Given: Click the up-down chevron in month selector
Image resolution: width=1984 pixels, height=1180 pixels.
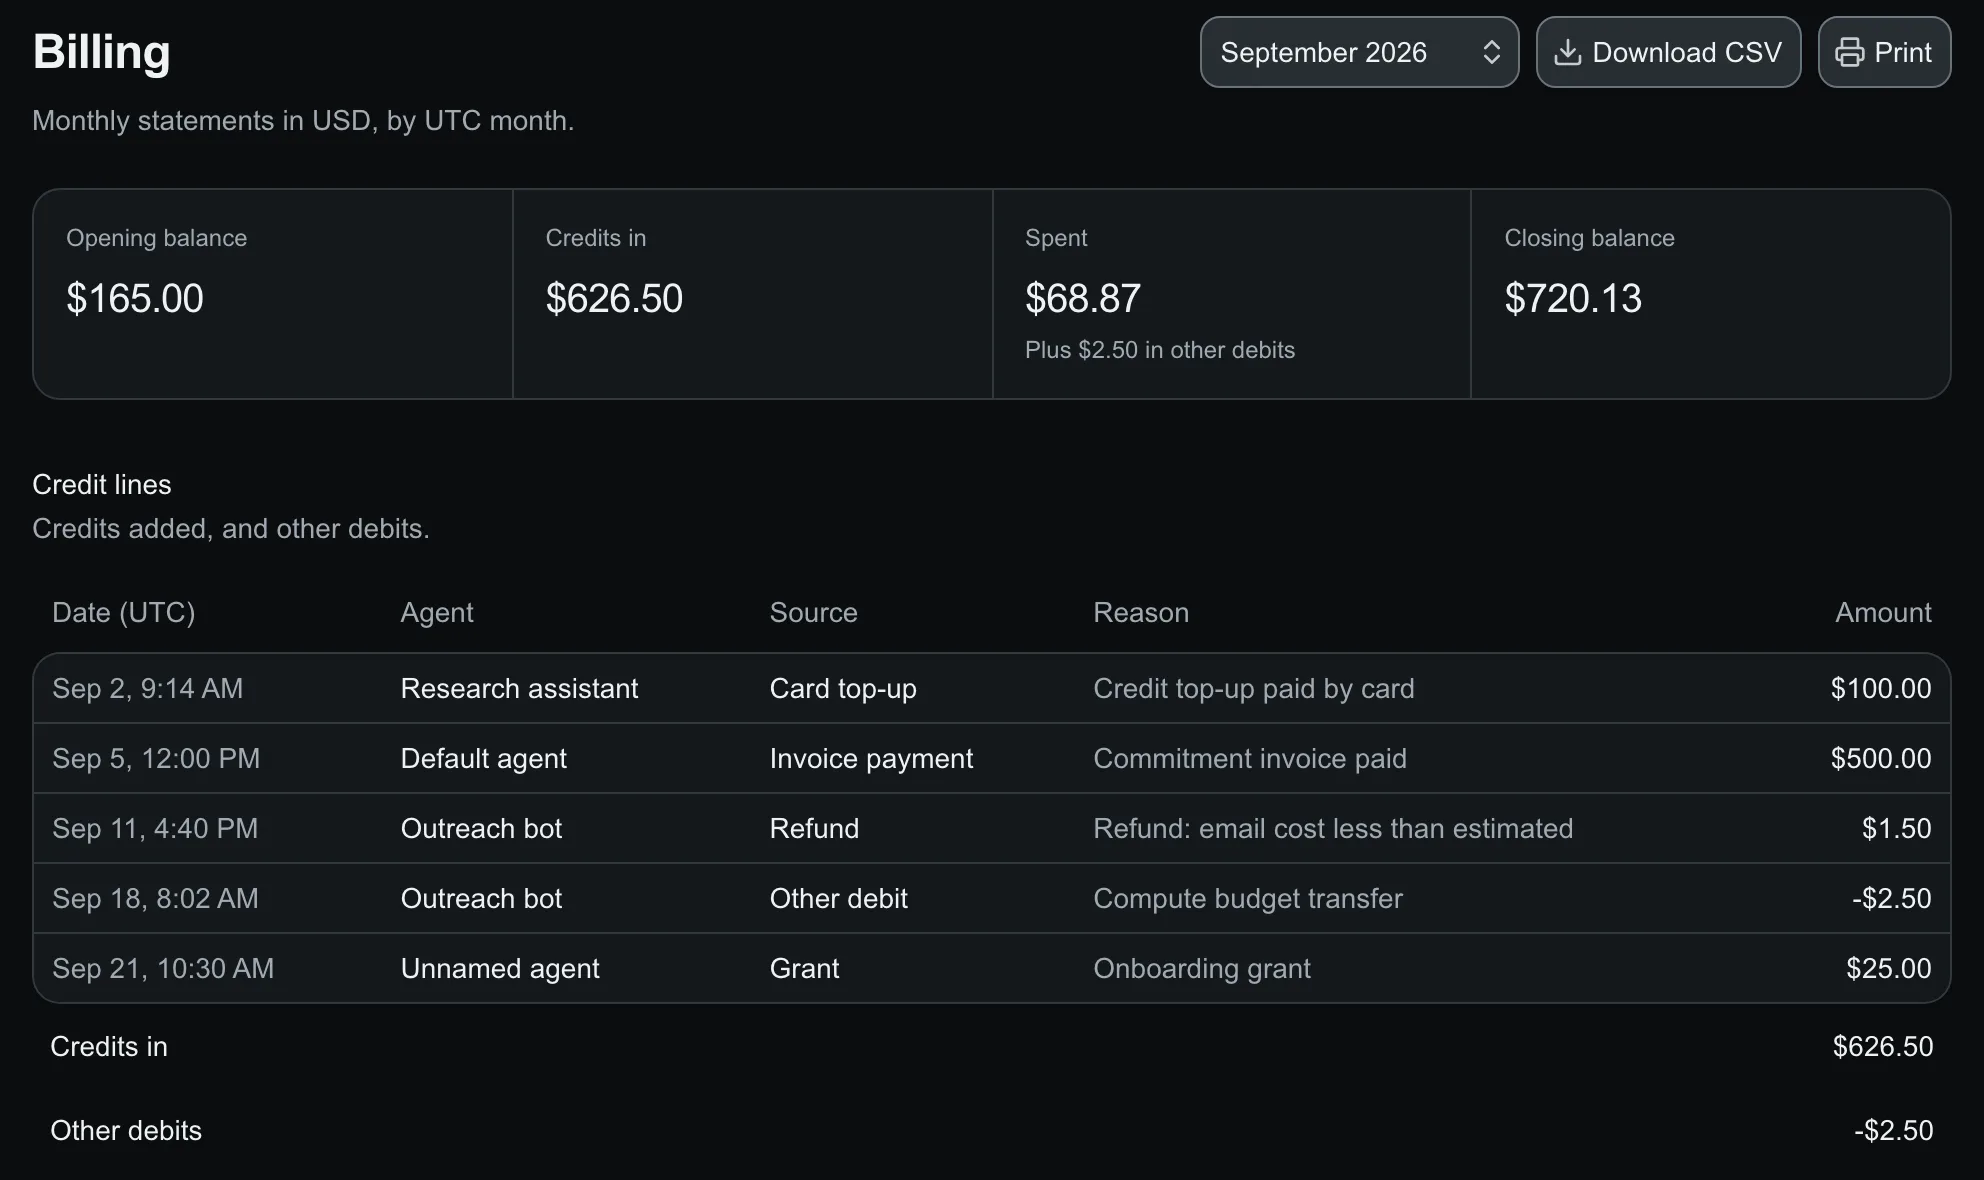Looking at the screenshot, I should coord(1491,52).
